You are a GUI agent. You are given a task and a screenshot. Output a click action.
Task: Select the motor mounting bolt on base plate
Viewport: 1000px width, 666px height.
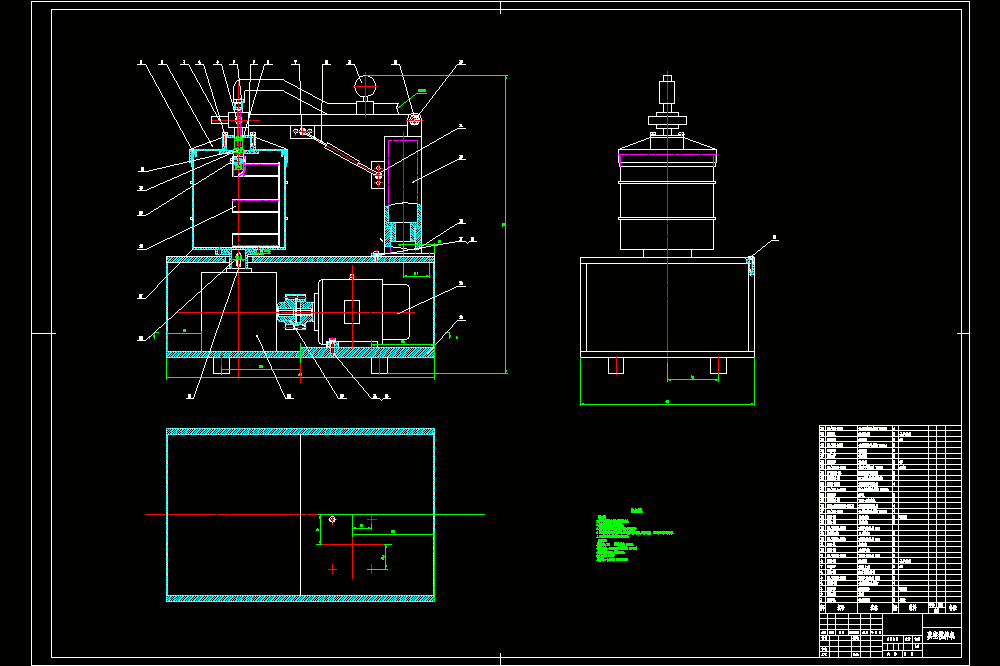pos(332,345)
